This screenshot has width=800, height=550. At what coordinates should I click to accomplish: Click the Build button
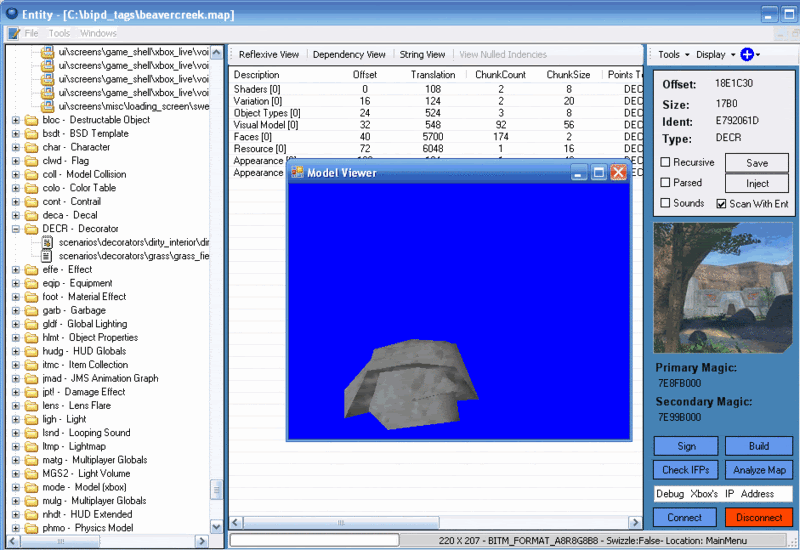[x=758, y=446]
